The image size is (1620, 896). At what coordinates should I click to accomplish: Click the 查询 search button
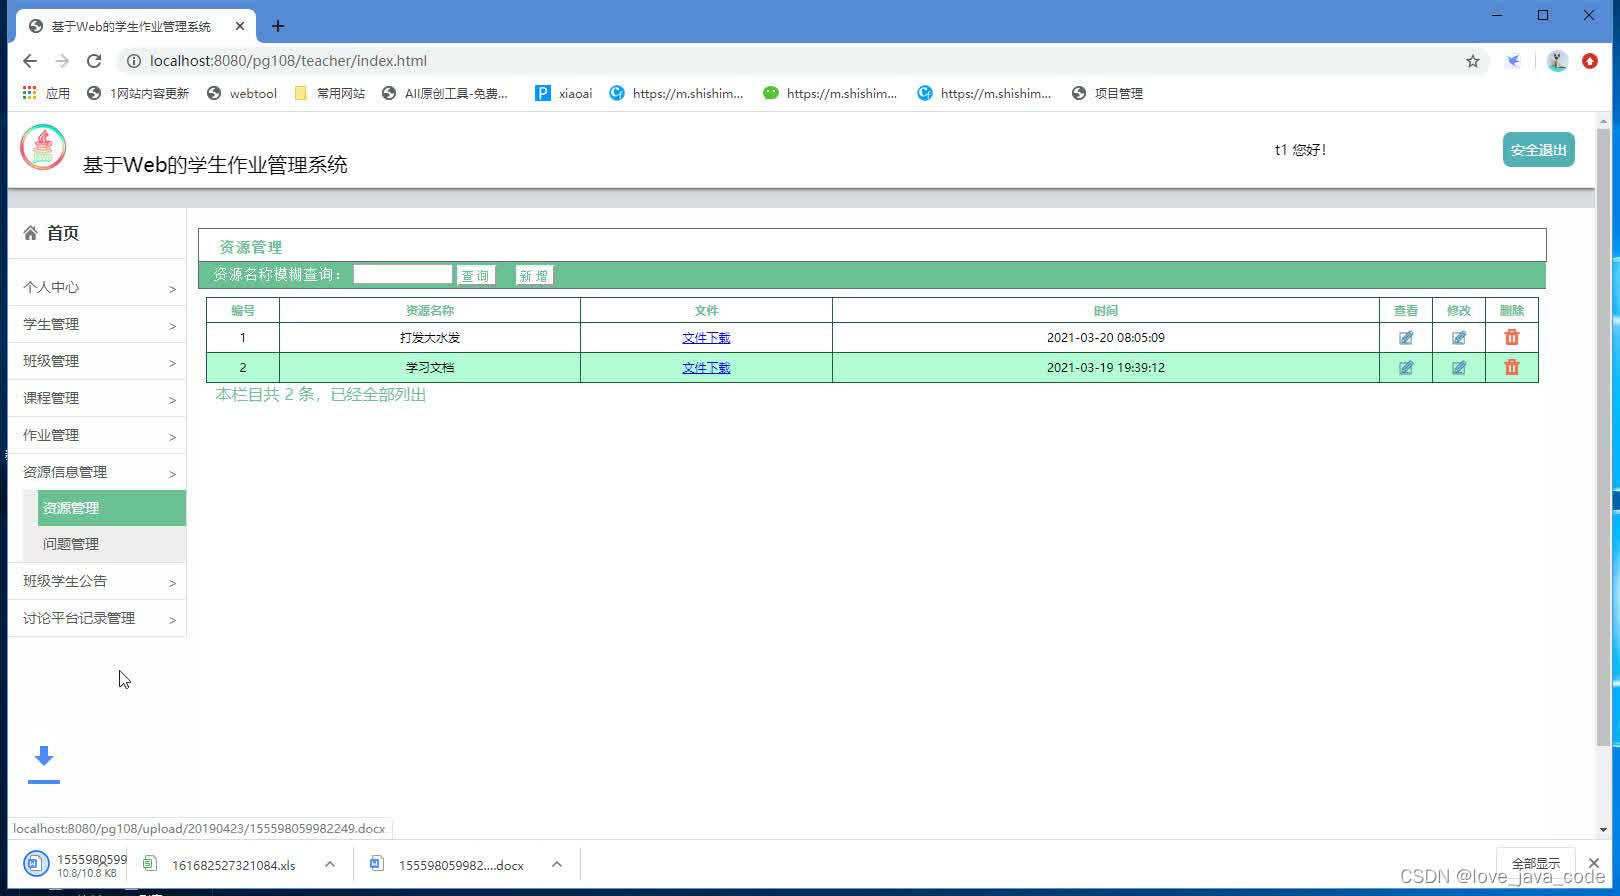(476, 275)
